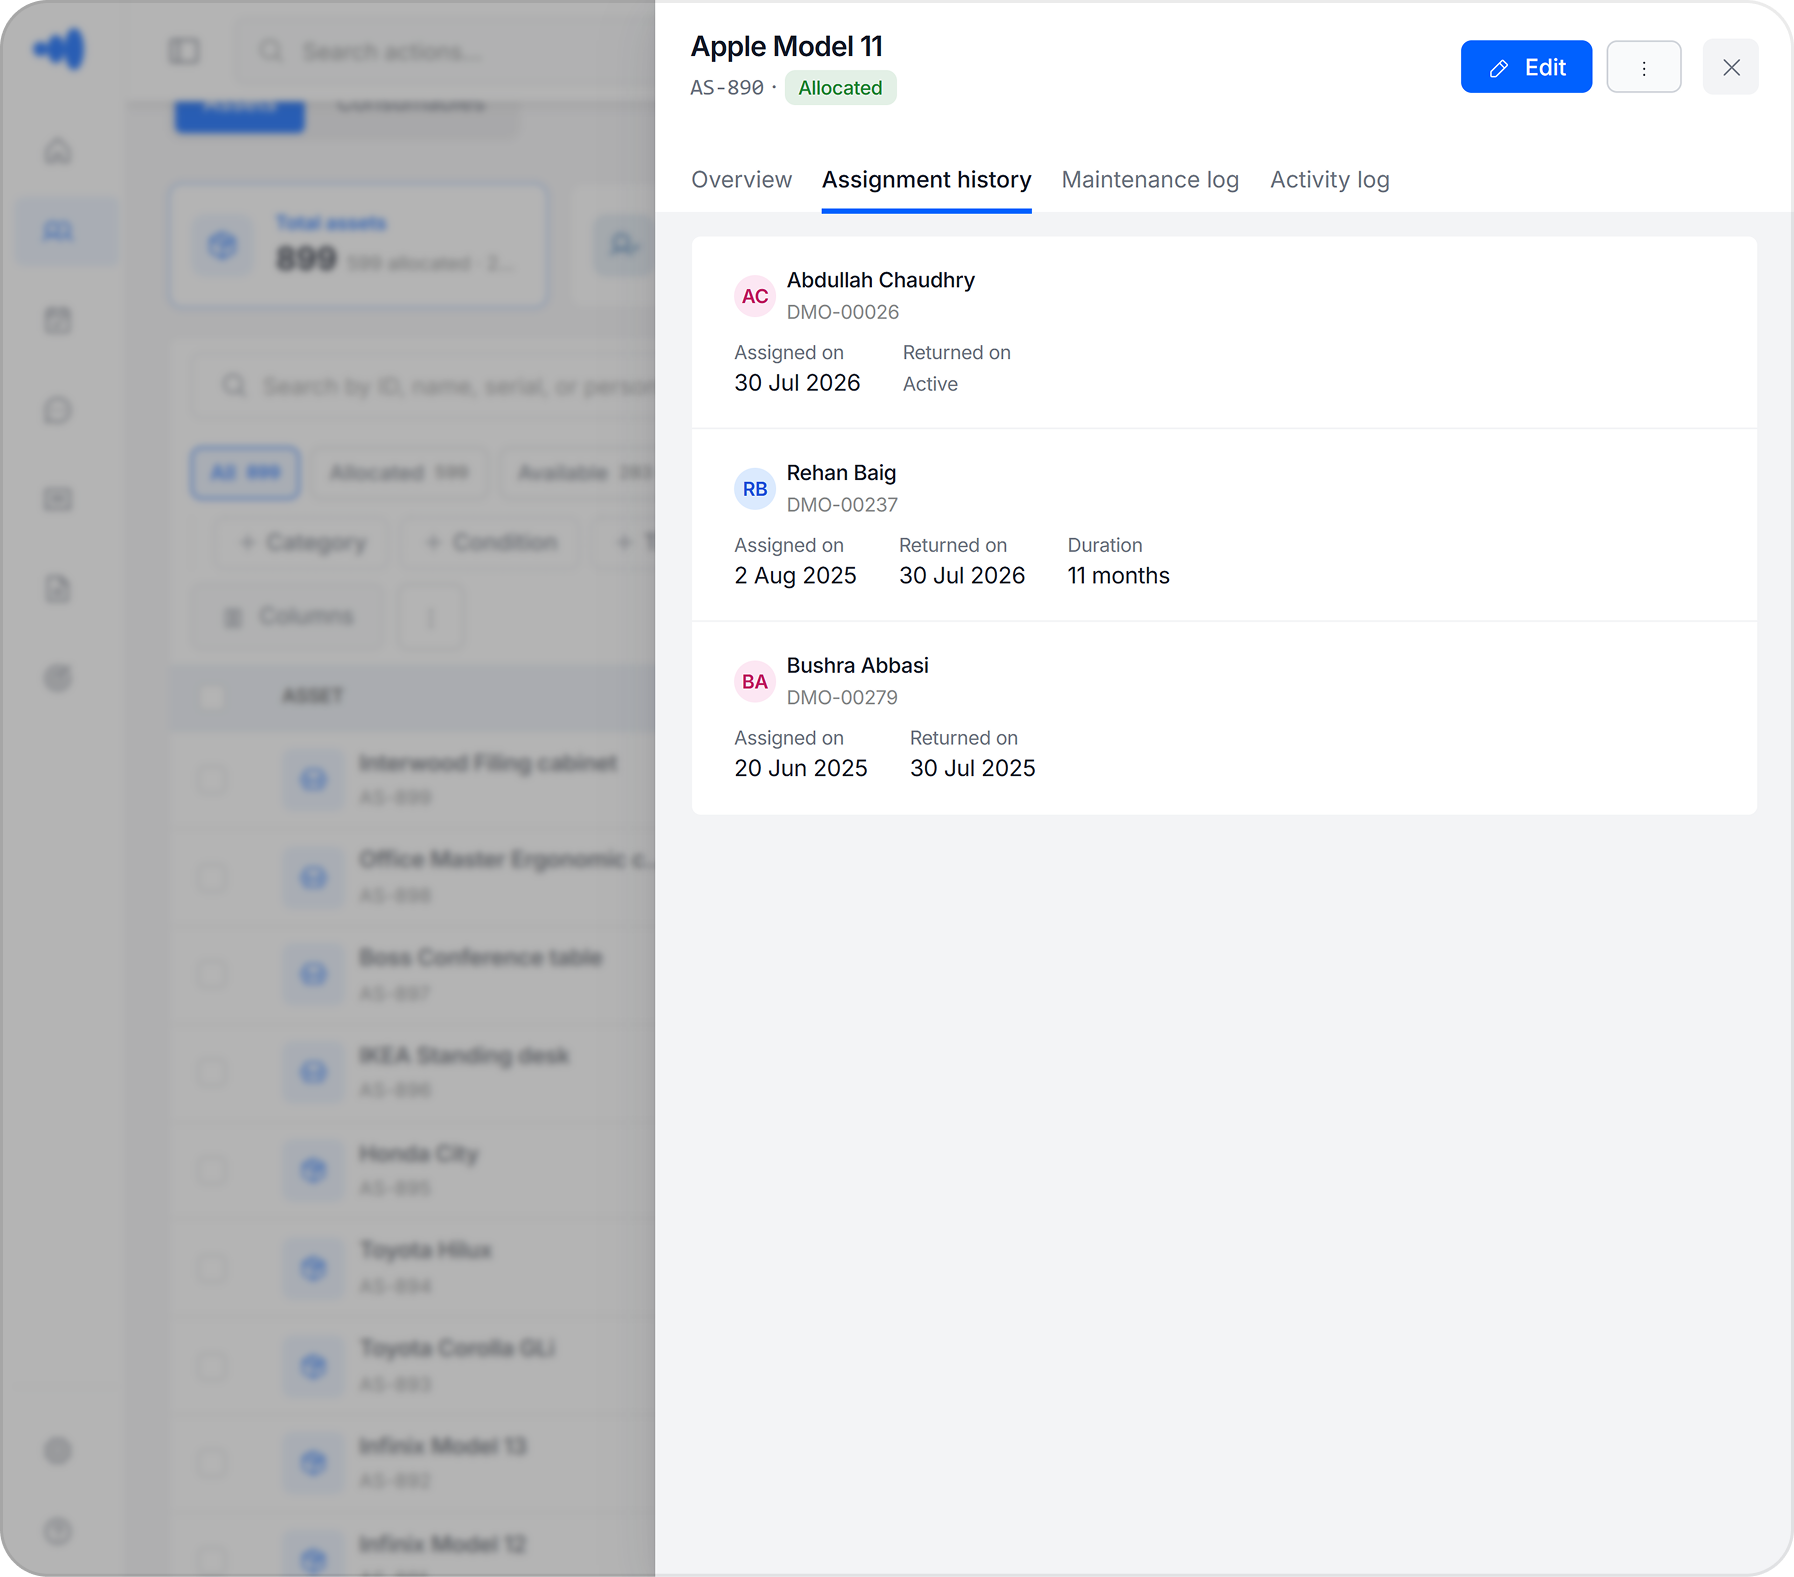Click the app logo in the sidebar
1794x1577 pixels.
pos(60,49)
